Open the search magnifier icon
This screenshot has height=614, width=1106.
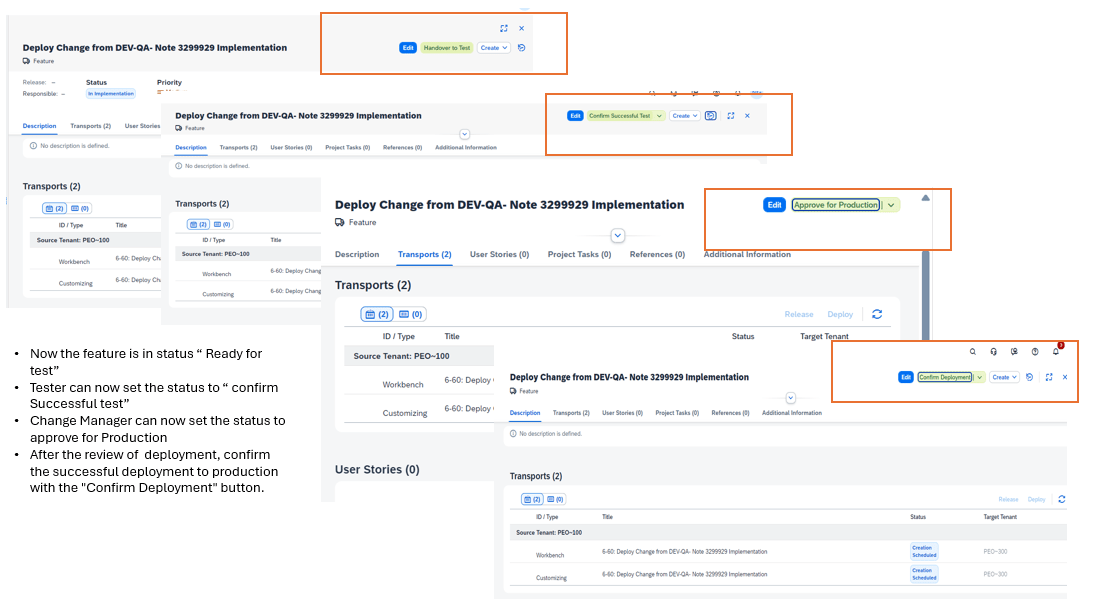[972, 351]
